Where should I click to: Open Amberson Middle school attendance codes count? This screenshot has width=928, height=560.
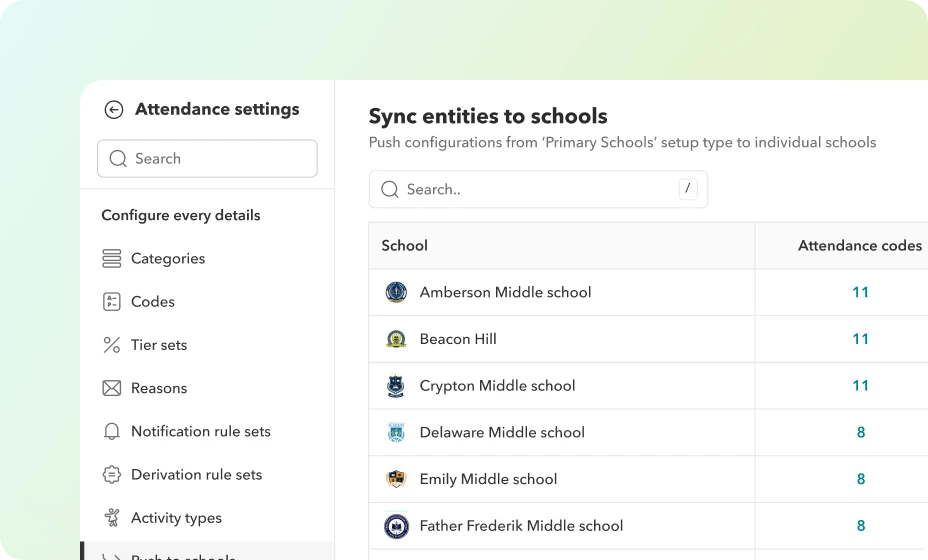tap(861, 292)
